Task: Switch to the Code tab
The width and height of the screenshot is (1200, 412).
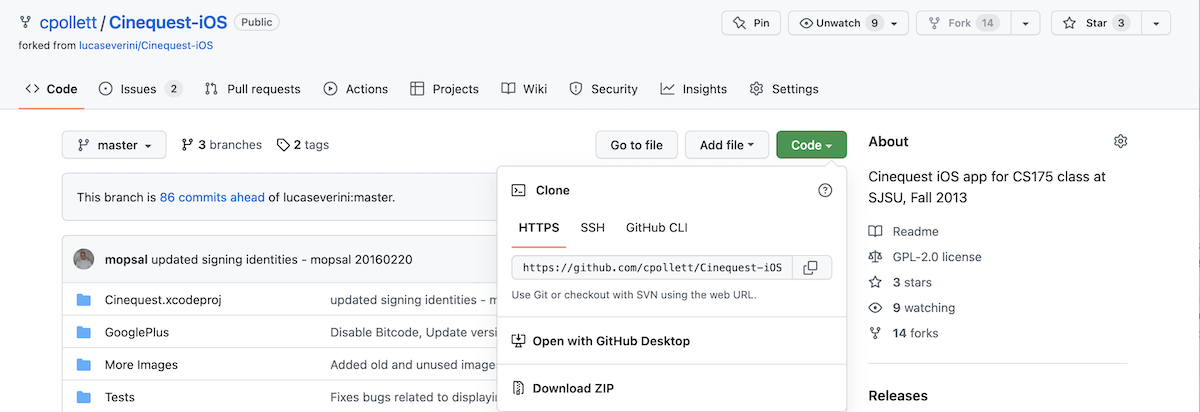Action: pyautogui.click(x=52, y=89)
